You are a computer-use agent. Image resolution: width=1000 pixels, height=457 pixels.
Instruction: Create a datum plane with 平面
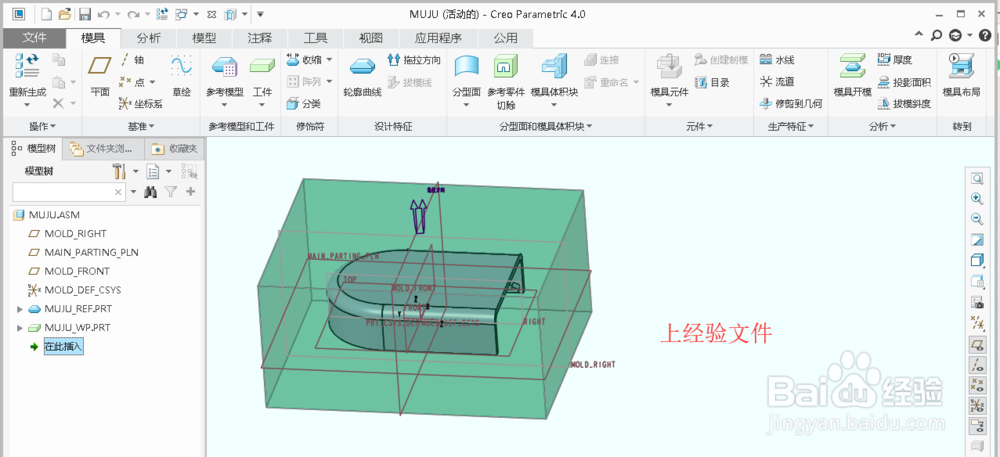pyautogui.click(x=99, y=76)
